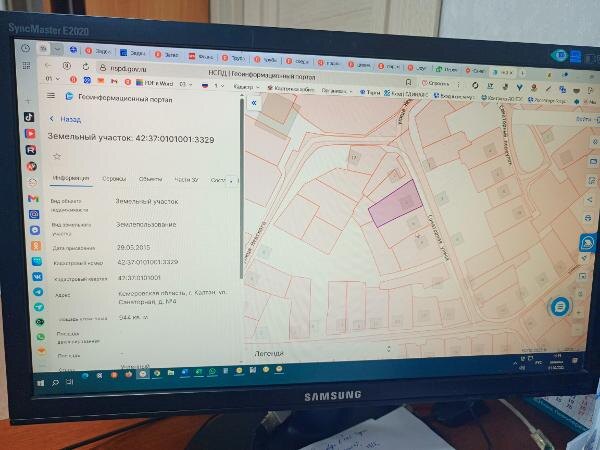Open the Справка button in toolbar
This screenshot has height=450, width=600.
tap(436, 83)
